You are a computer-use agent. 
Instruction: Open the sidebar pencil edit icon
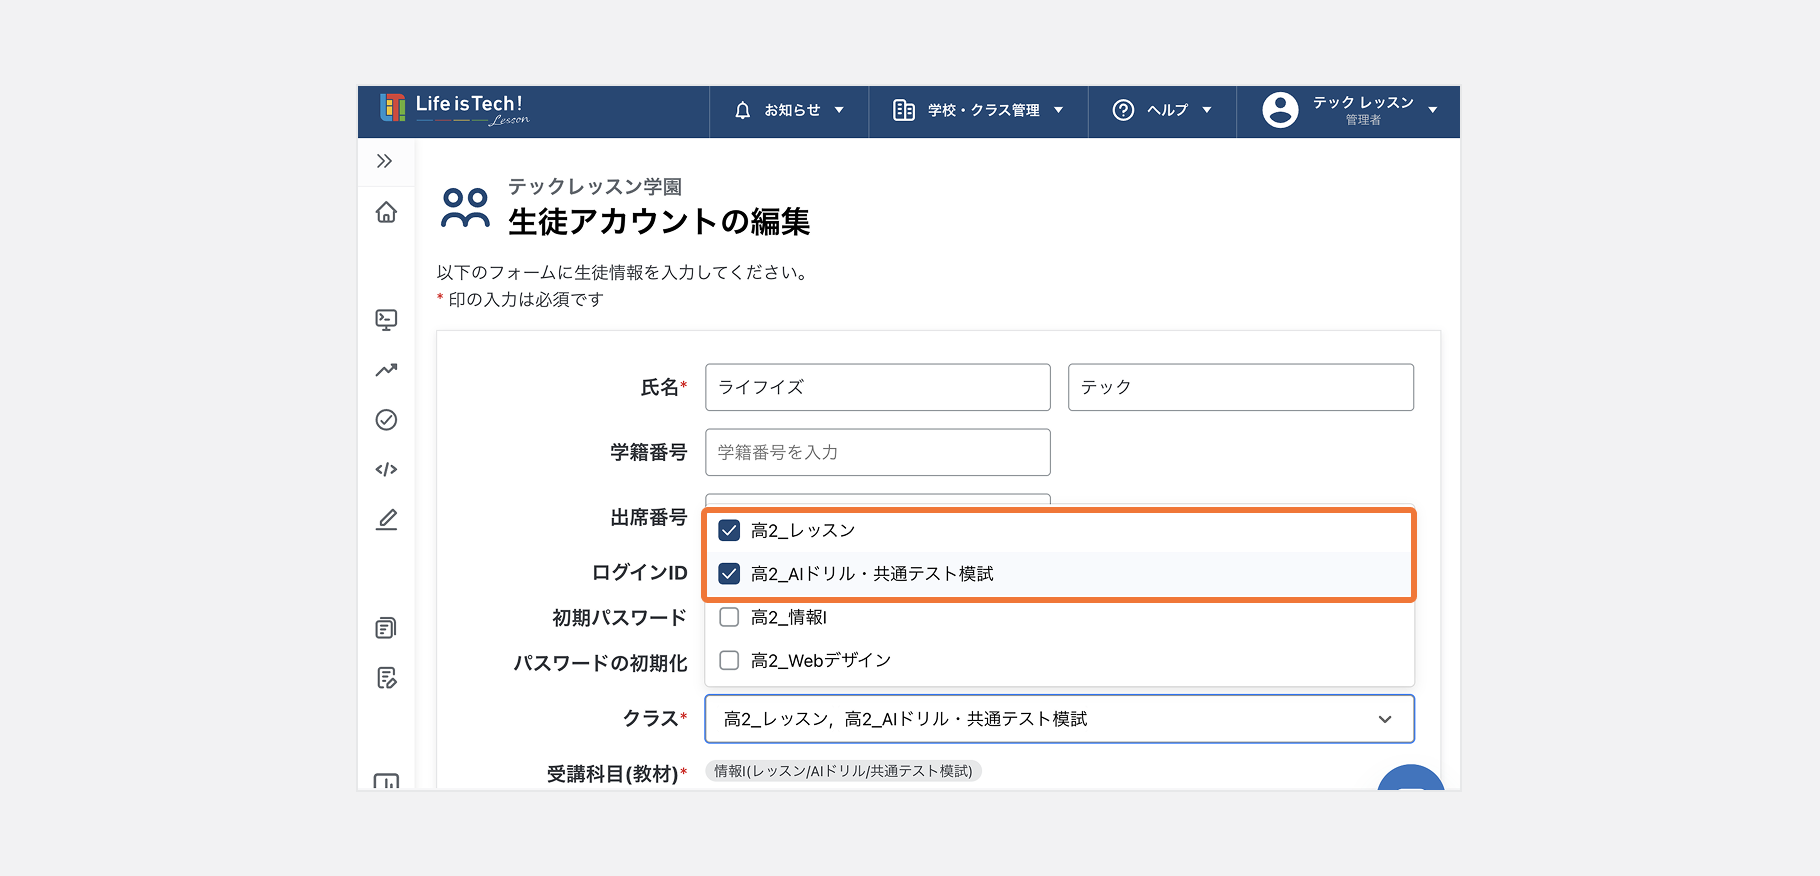(x=386, y=520)
